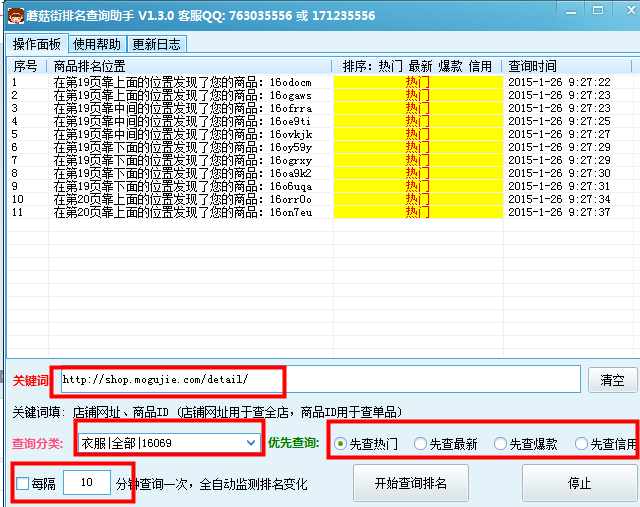This screenshot has height=507, width=640.
Task: Close the ranking query assistant window
Action: (x=631, y=11)
